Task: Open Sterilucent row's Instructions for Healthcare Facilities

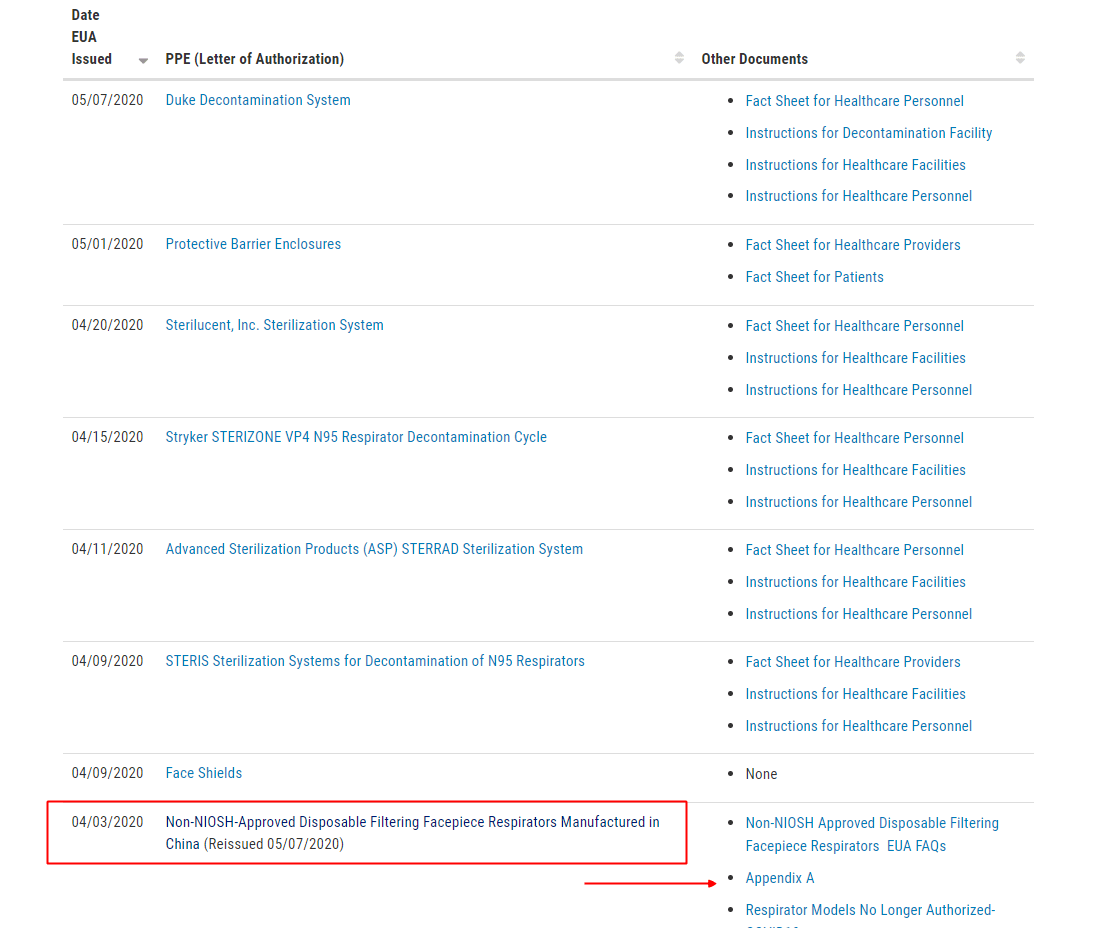Action: (856, 358)
